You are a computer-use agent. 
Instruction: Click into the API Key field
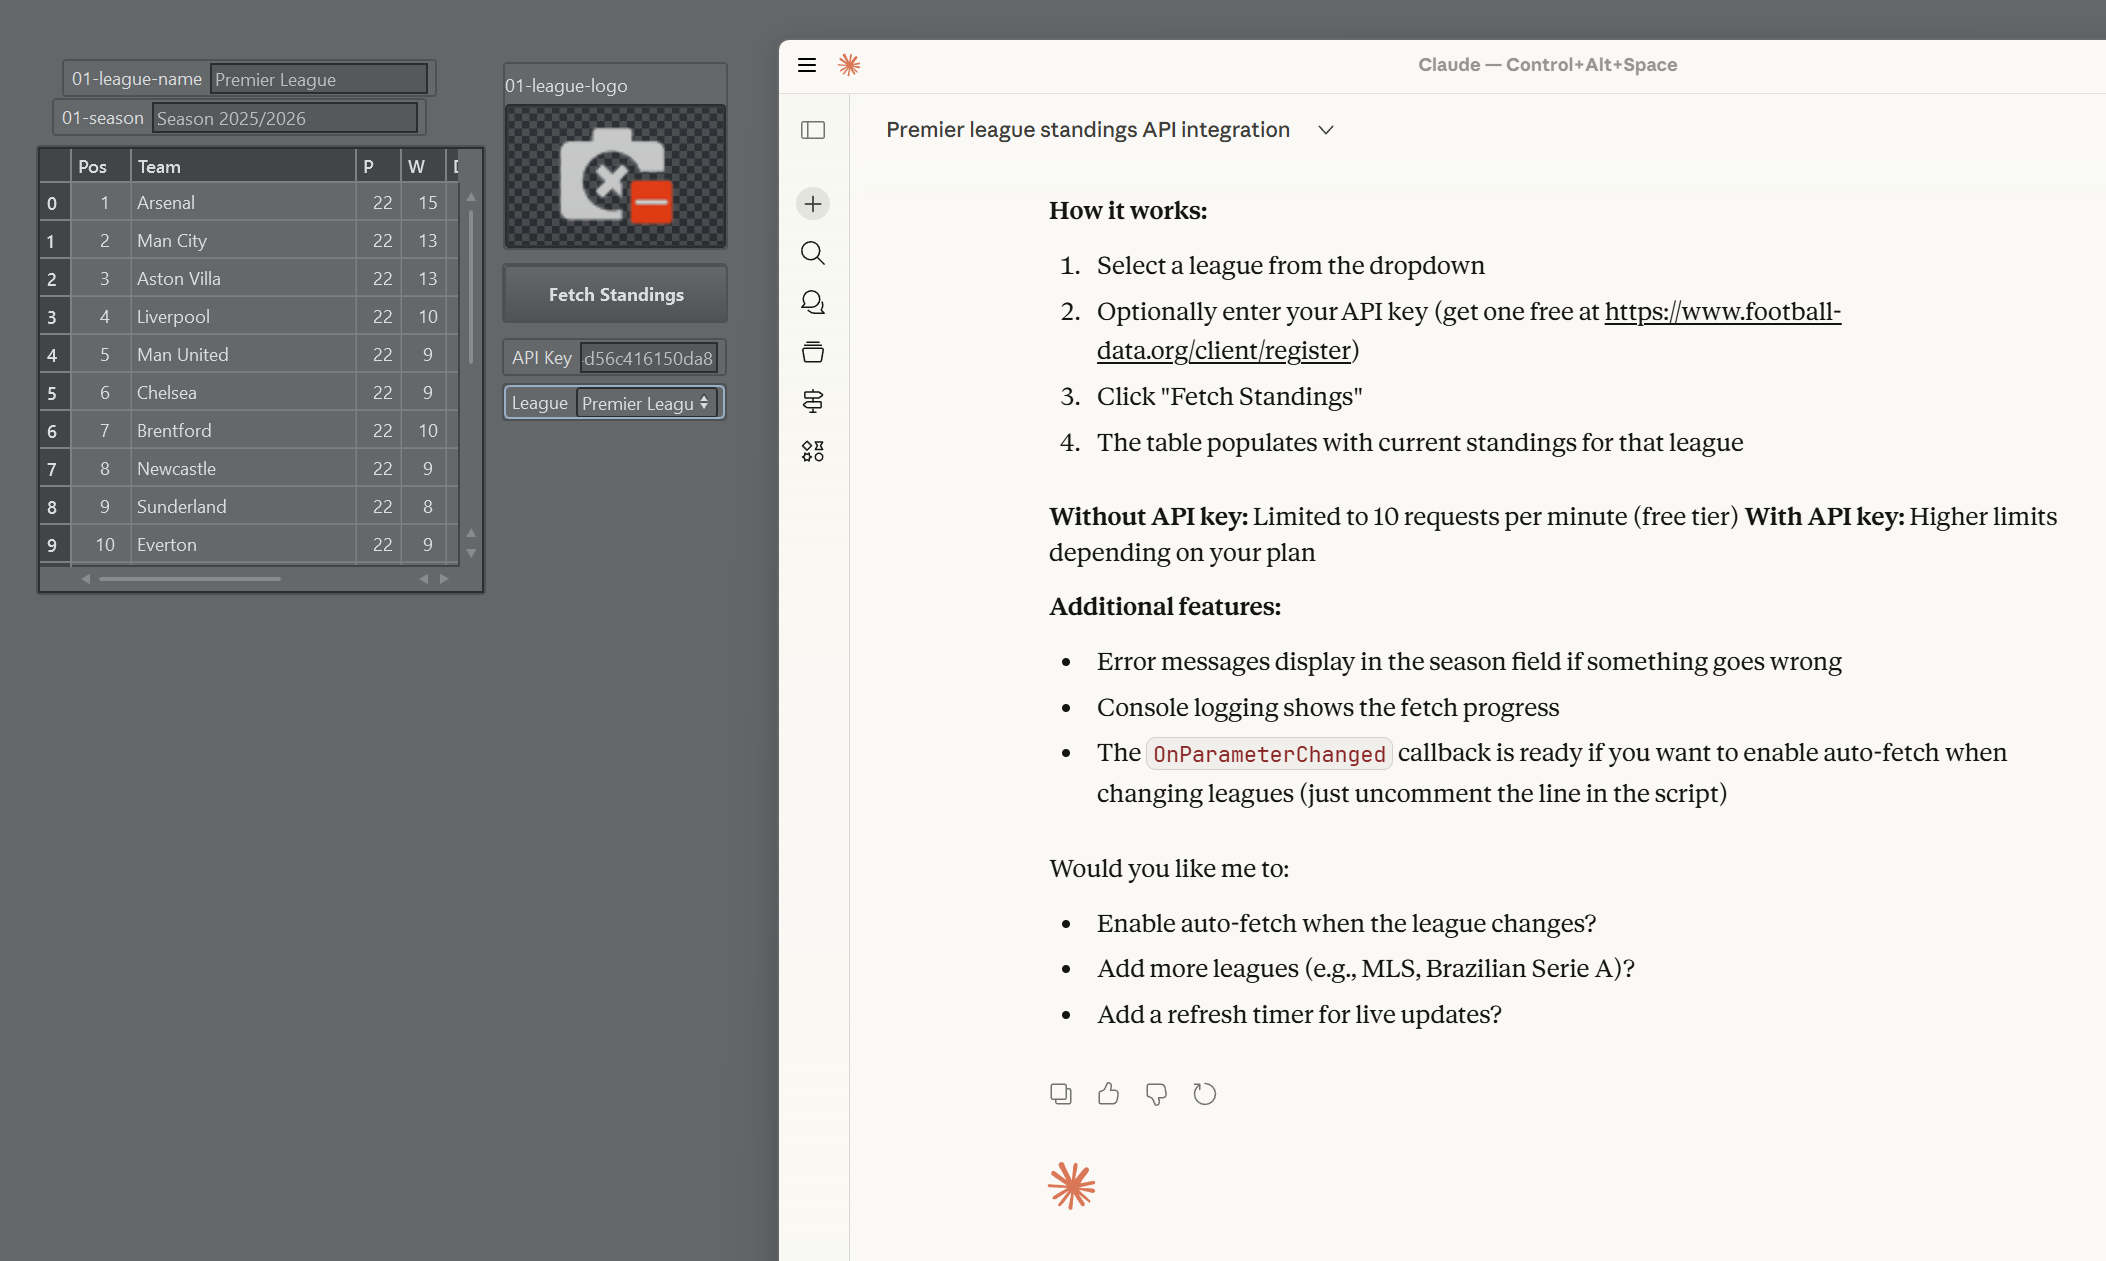pyautogui.click(x=648, y=358)
